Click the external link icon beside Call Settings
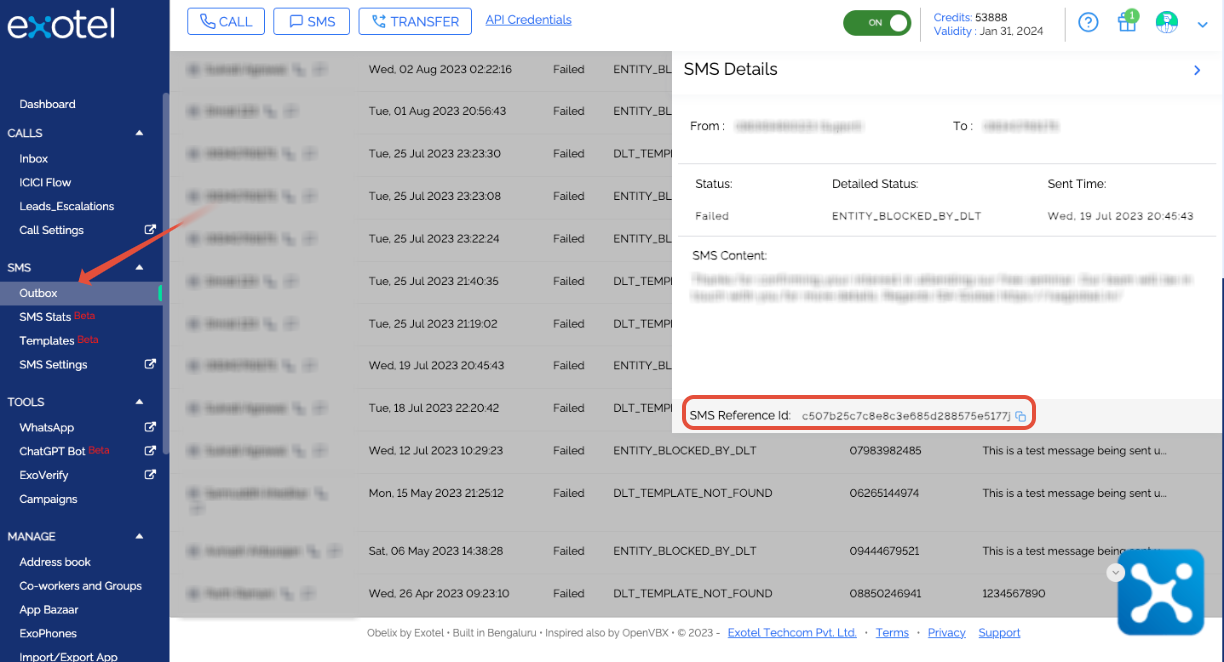 pos(150,230)
